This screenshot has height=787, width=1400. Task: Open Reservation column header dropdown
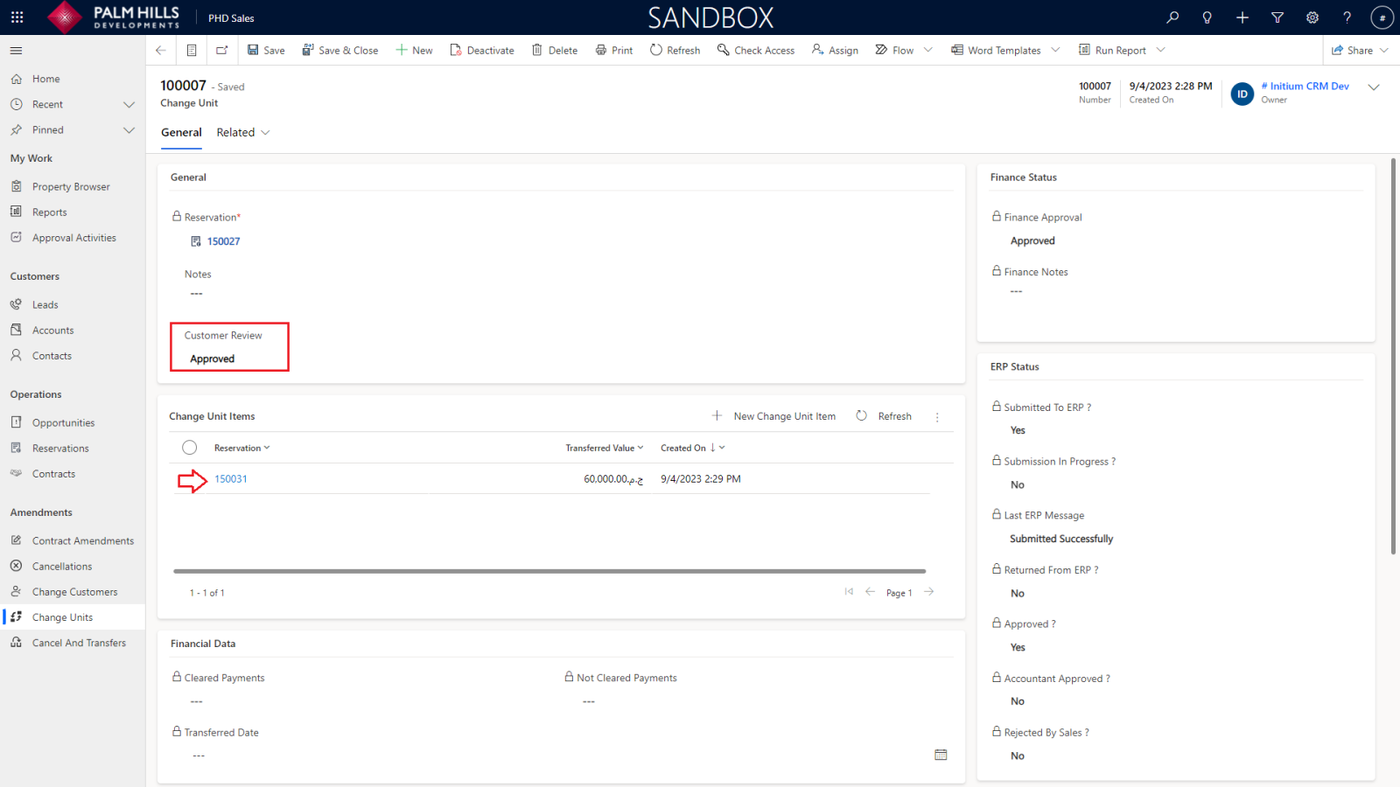(242, 448)
